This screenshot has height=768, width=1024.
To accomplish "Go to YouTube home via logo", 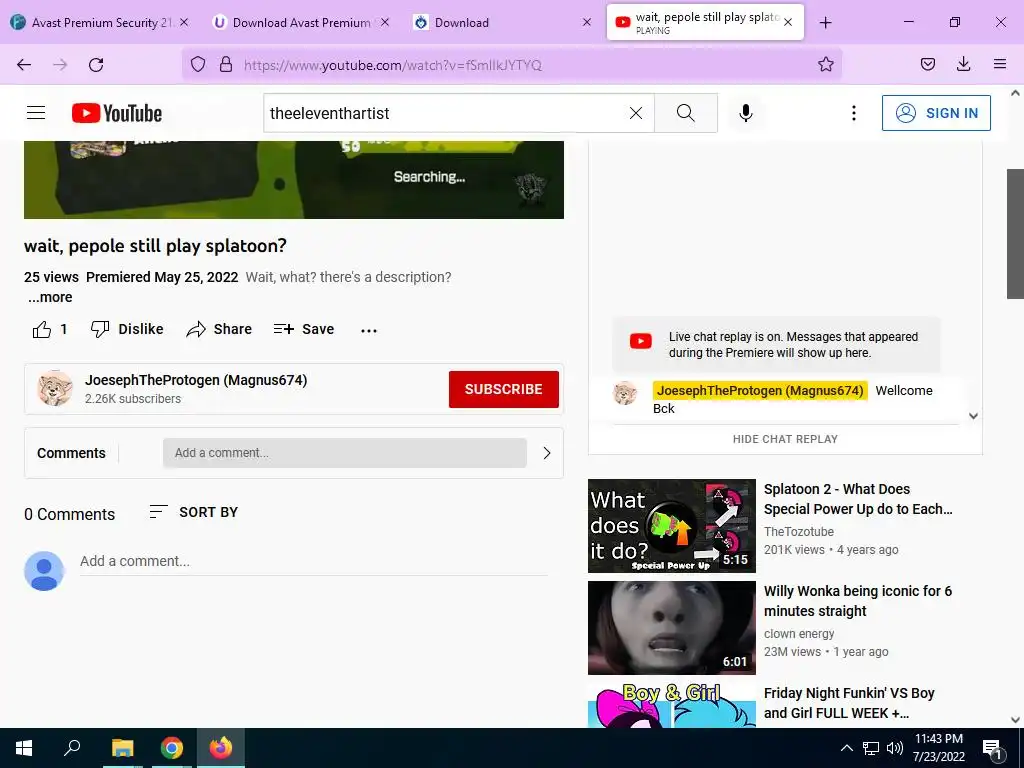I will click(117, 113).
